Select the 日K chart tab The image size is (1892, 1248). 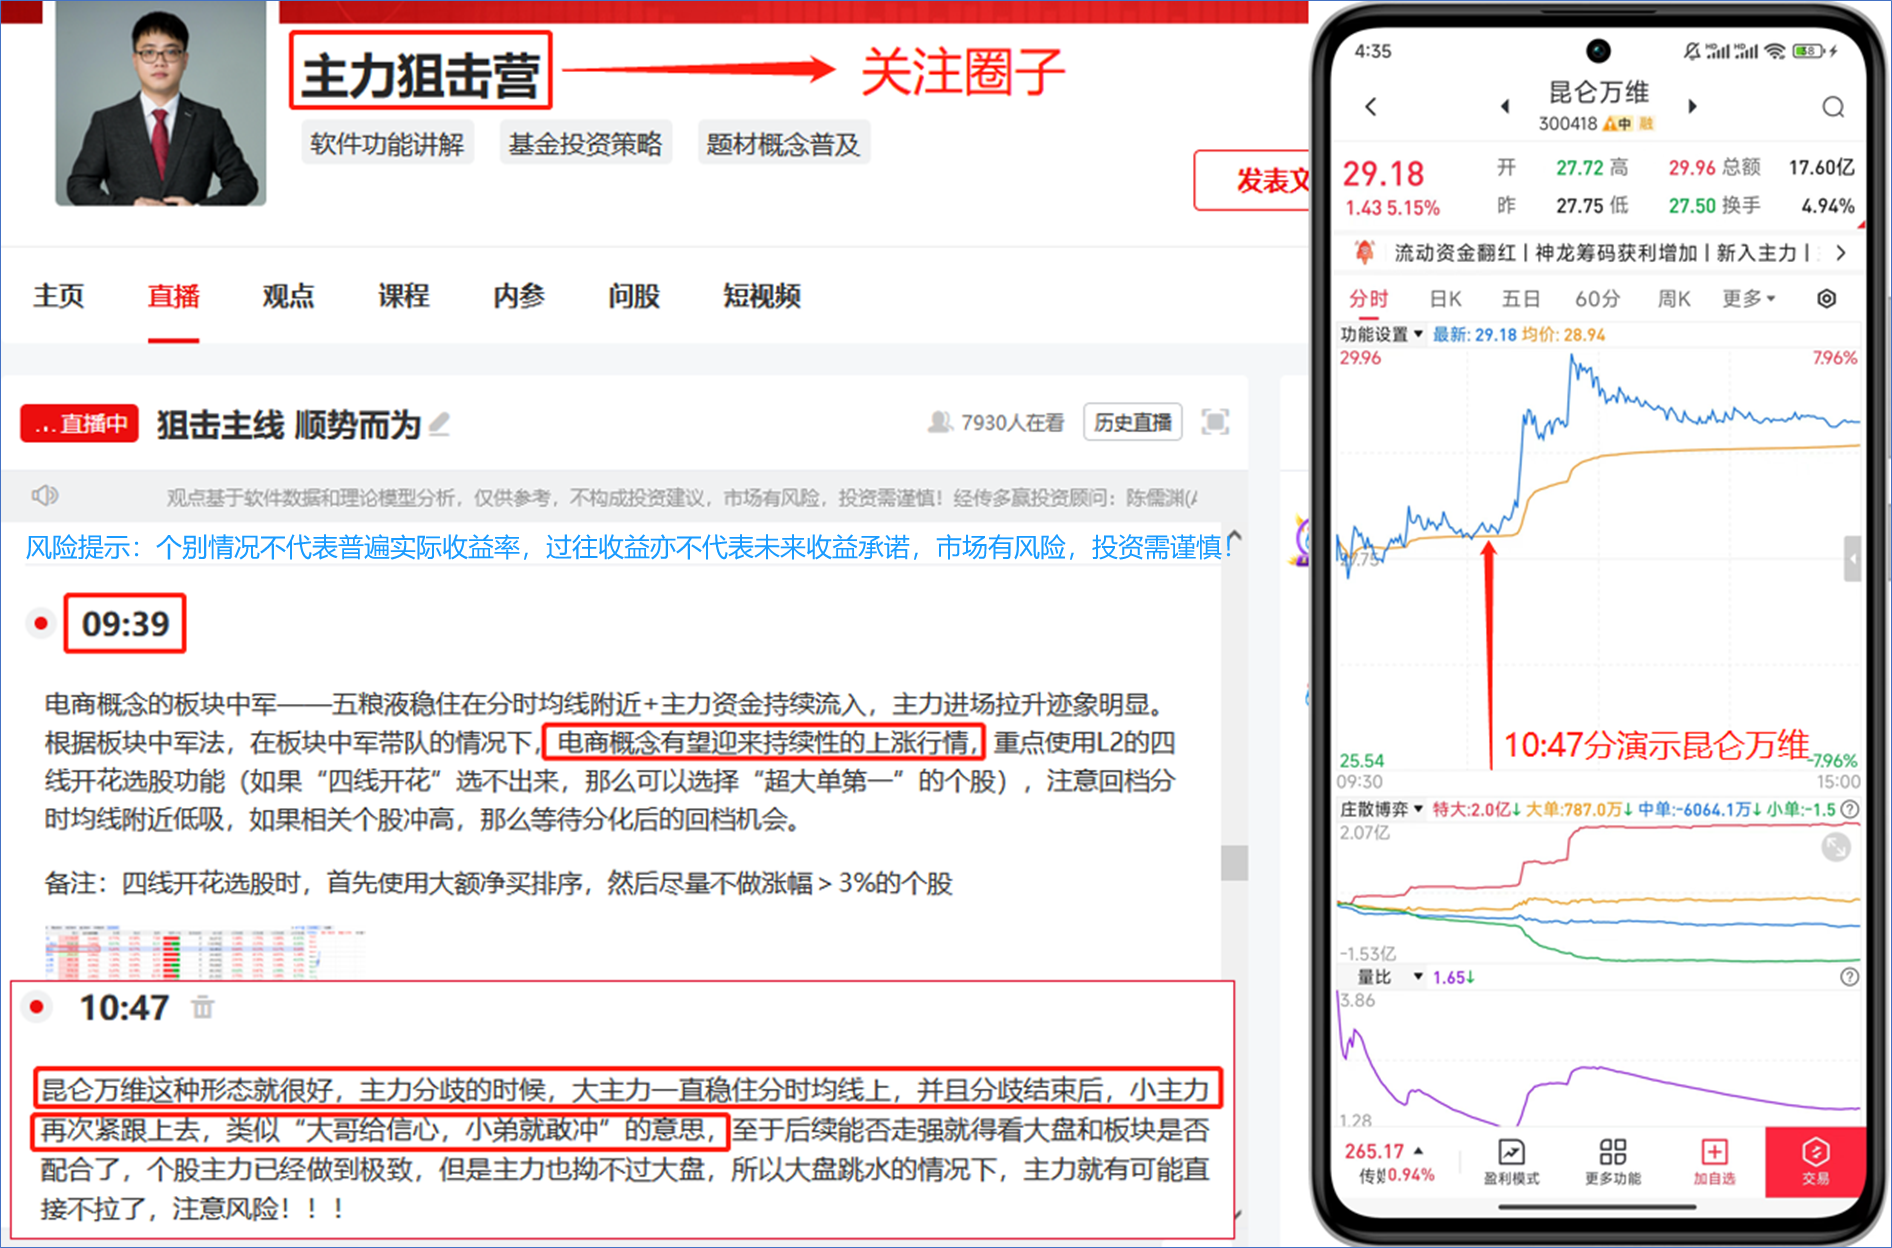[x=1445, y=299]
